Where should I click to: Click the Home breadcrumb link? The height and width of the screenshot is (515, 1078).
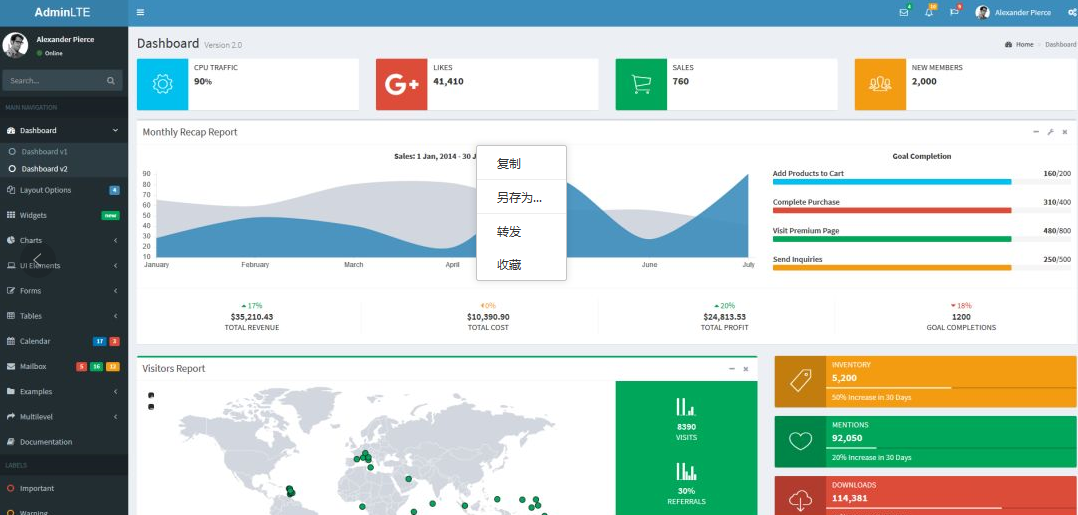[x=1023, y=44]
